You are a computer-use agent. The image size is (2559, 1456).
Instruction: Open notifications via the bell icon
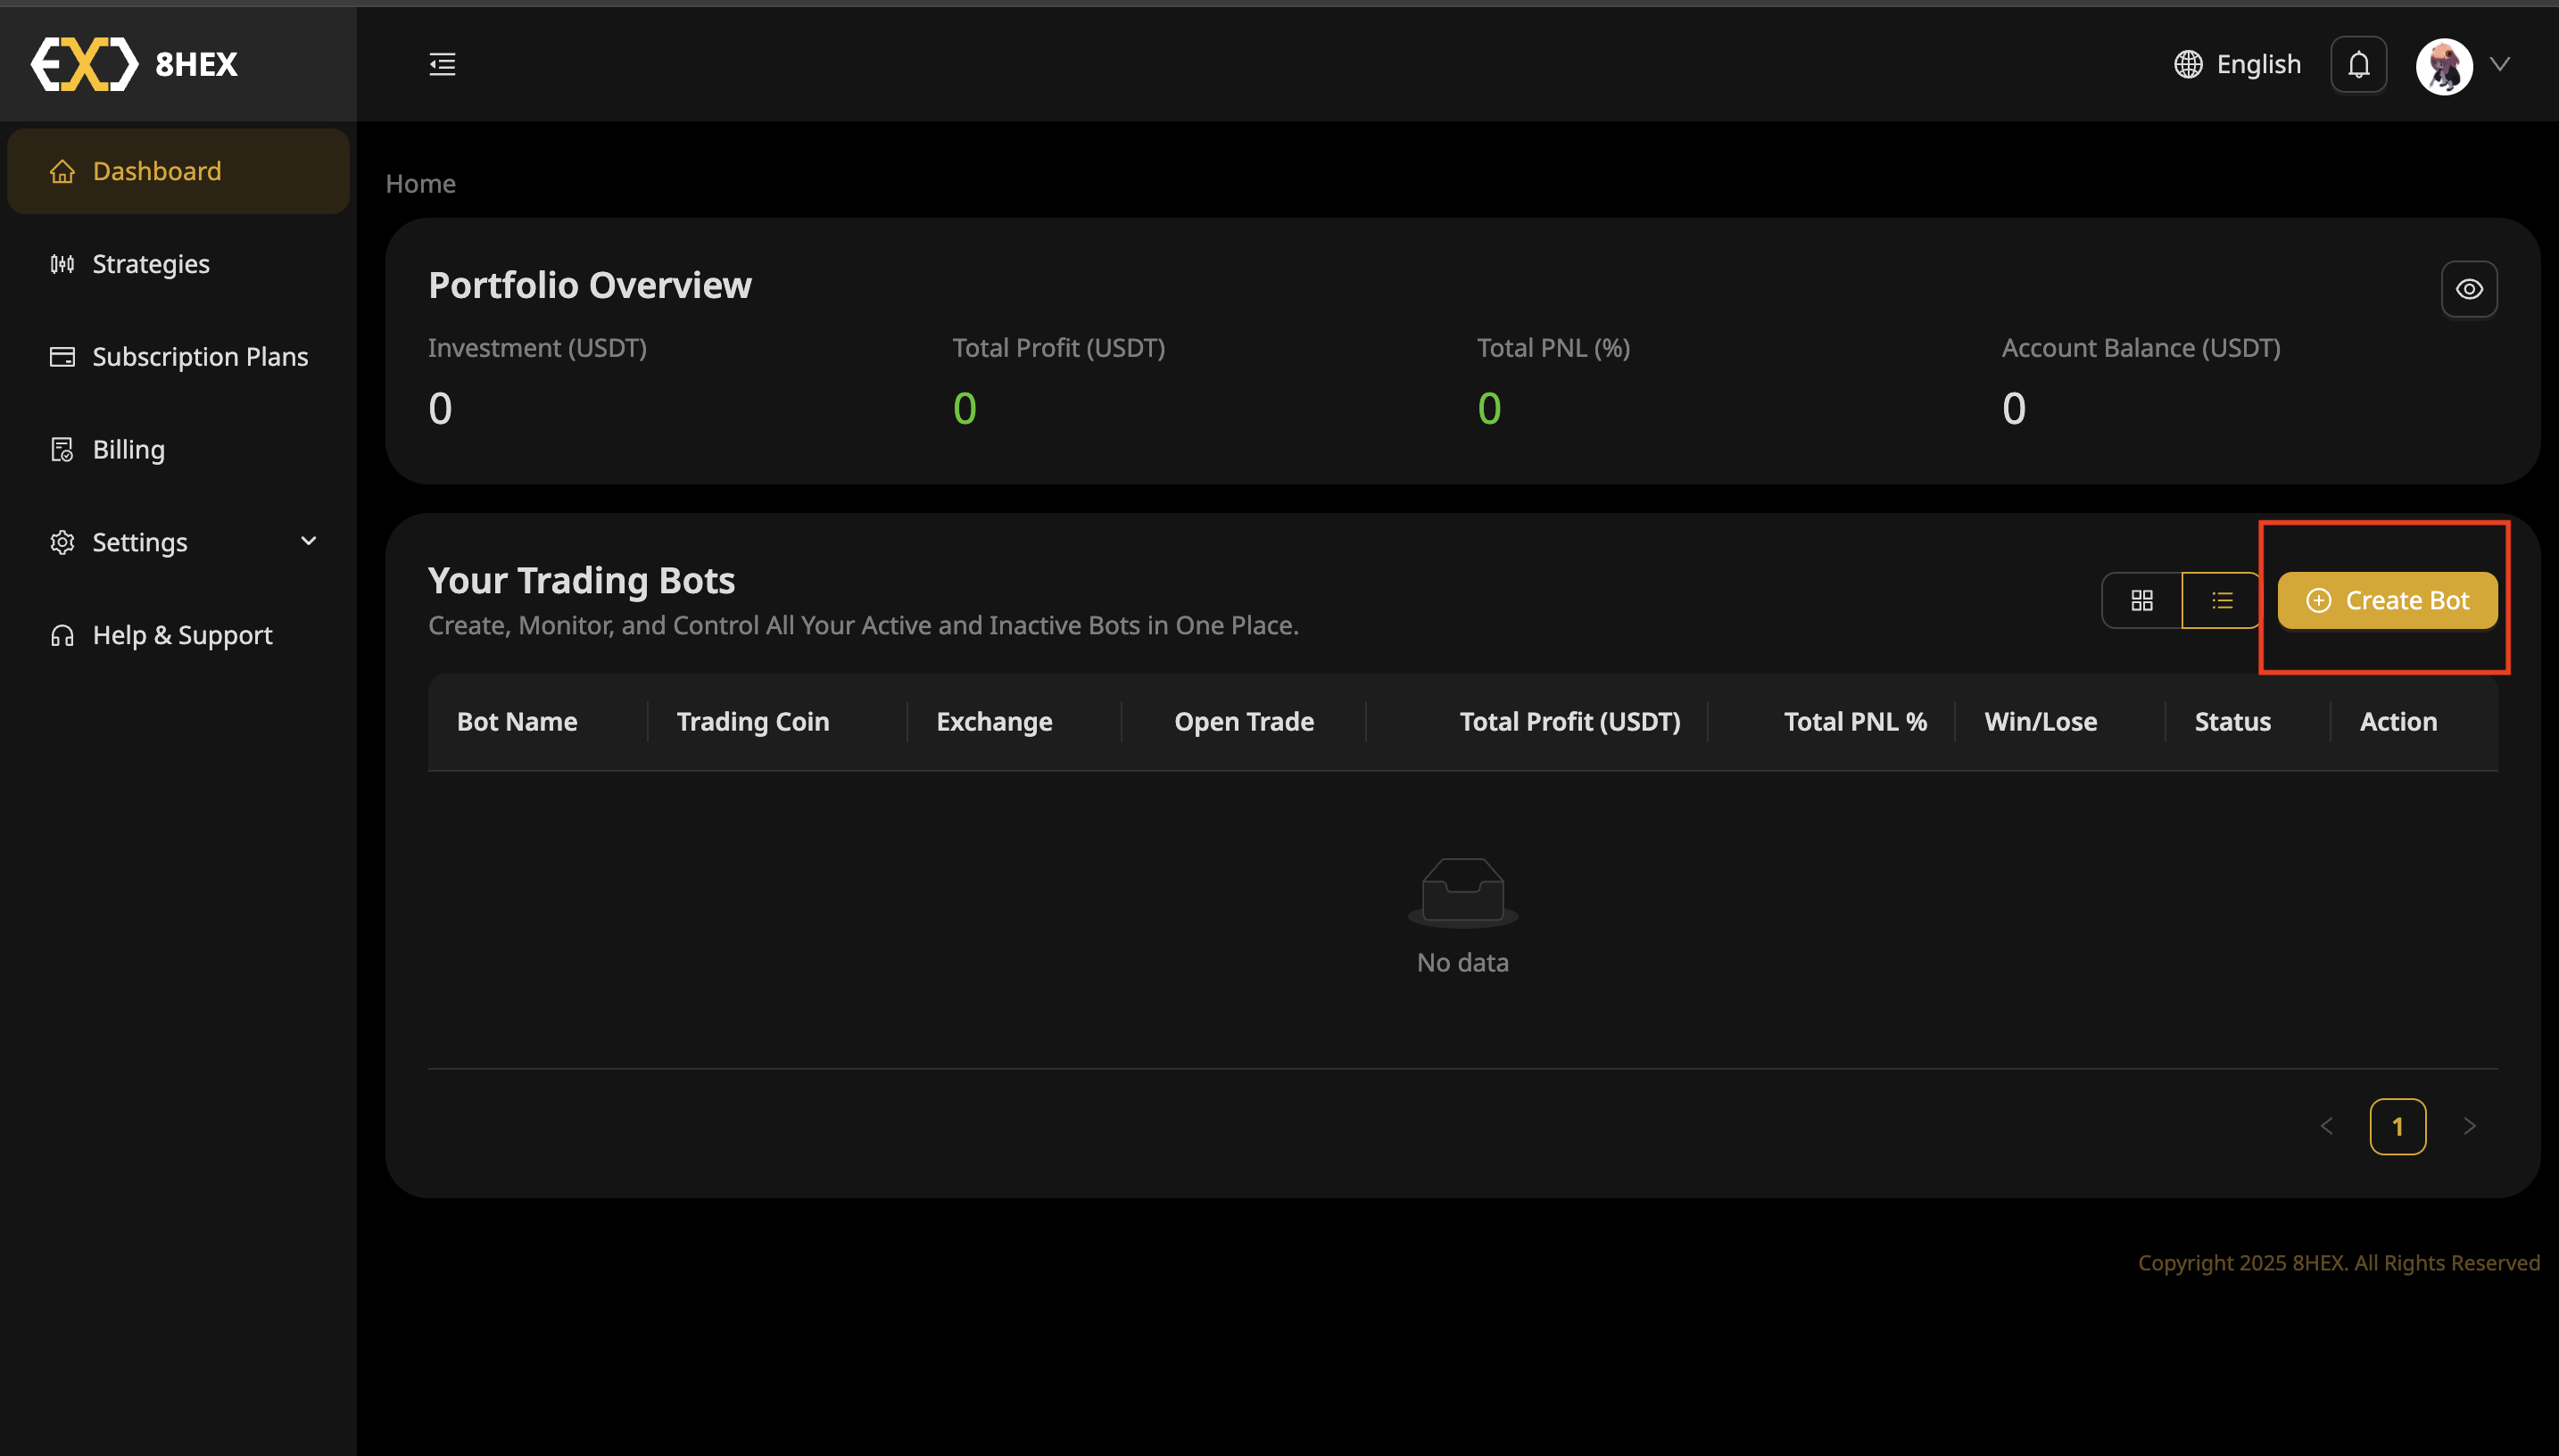pyautogui.click(x=2358, y=63)
